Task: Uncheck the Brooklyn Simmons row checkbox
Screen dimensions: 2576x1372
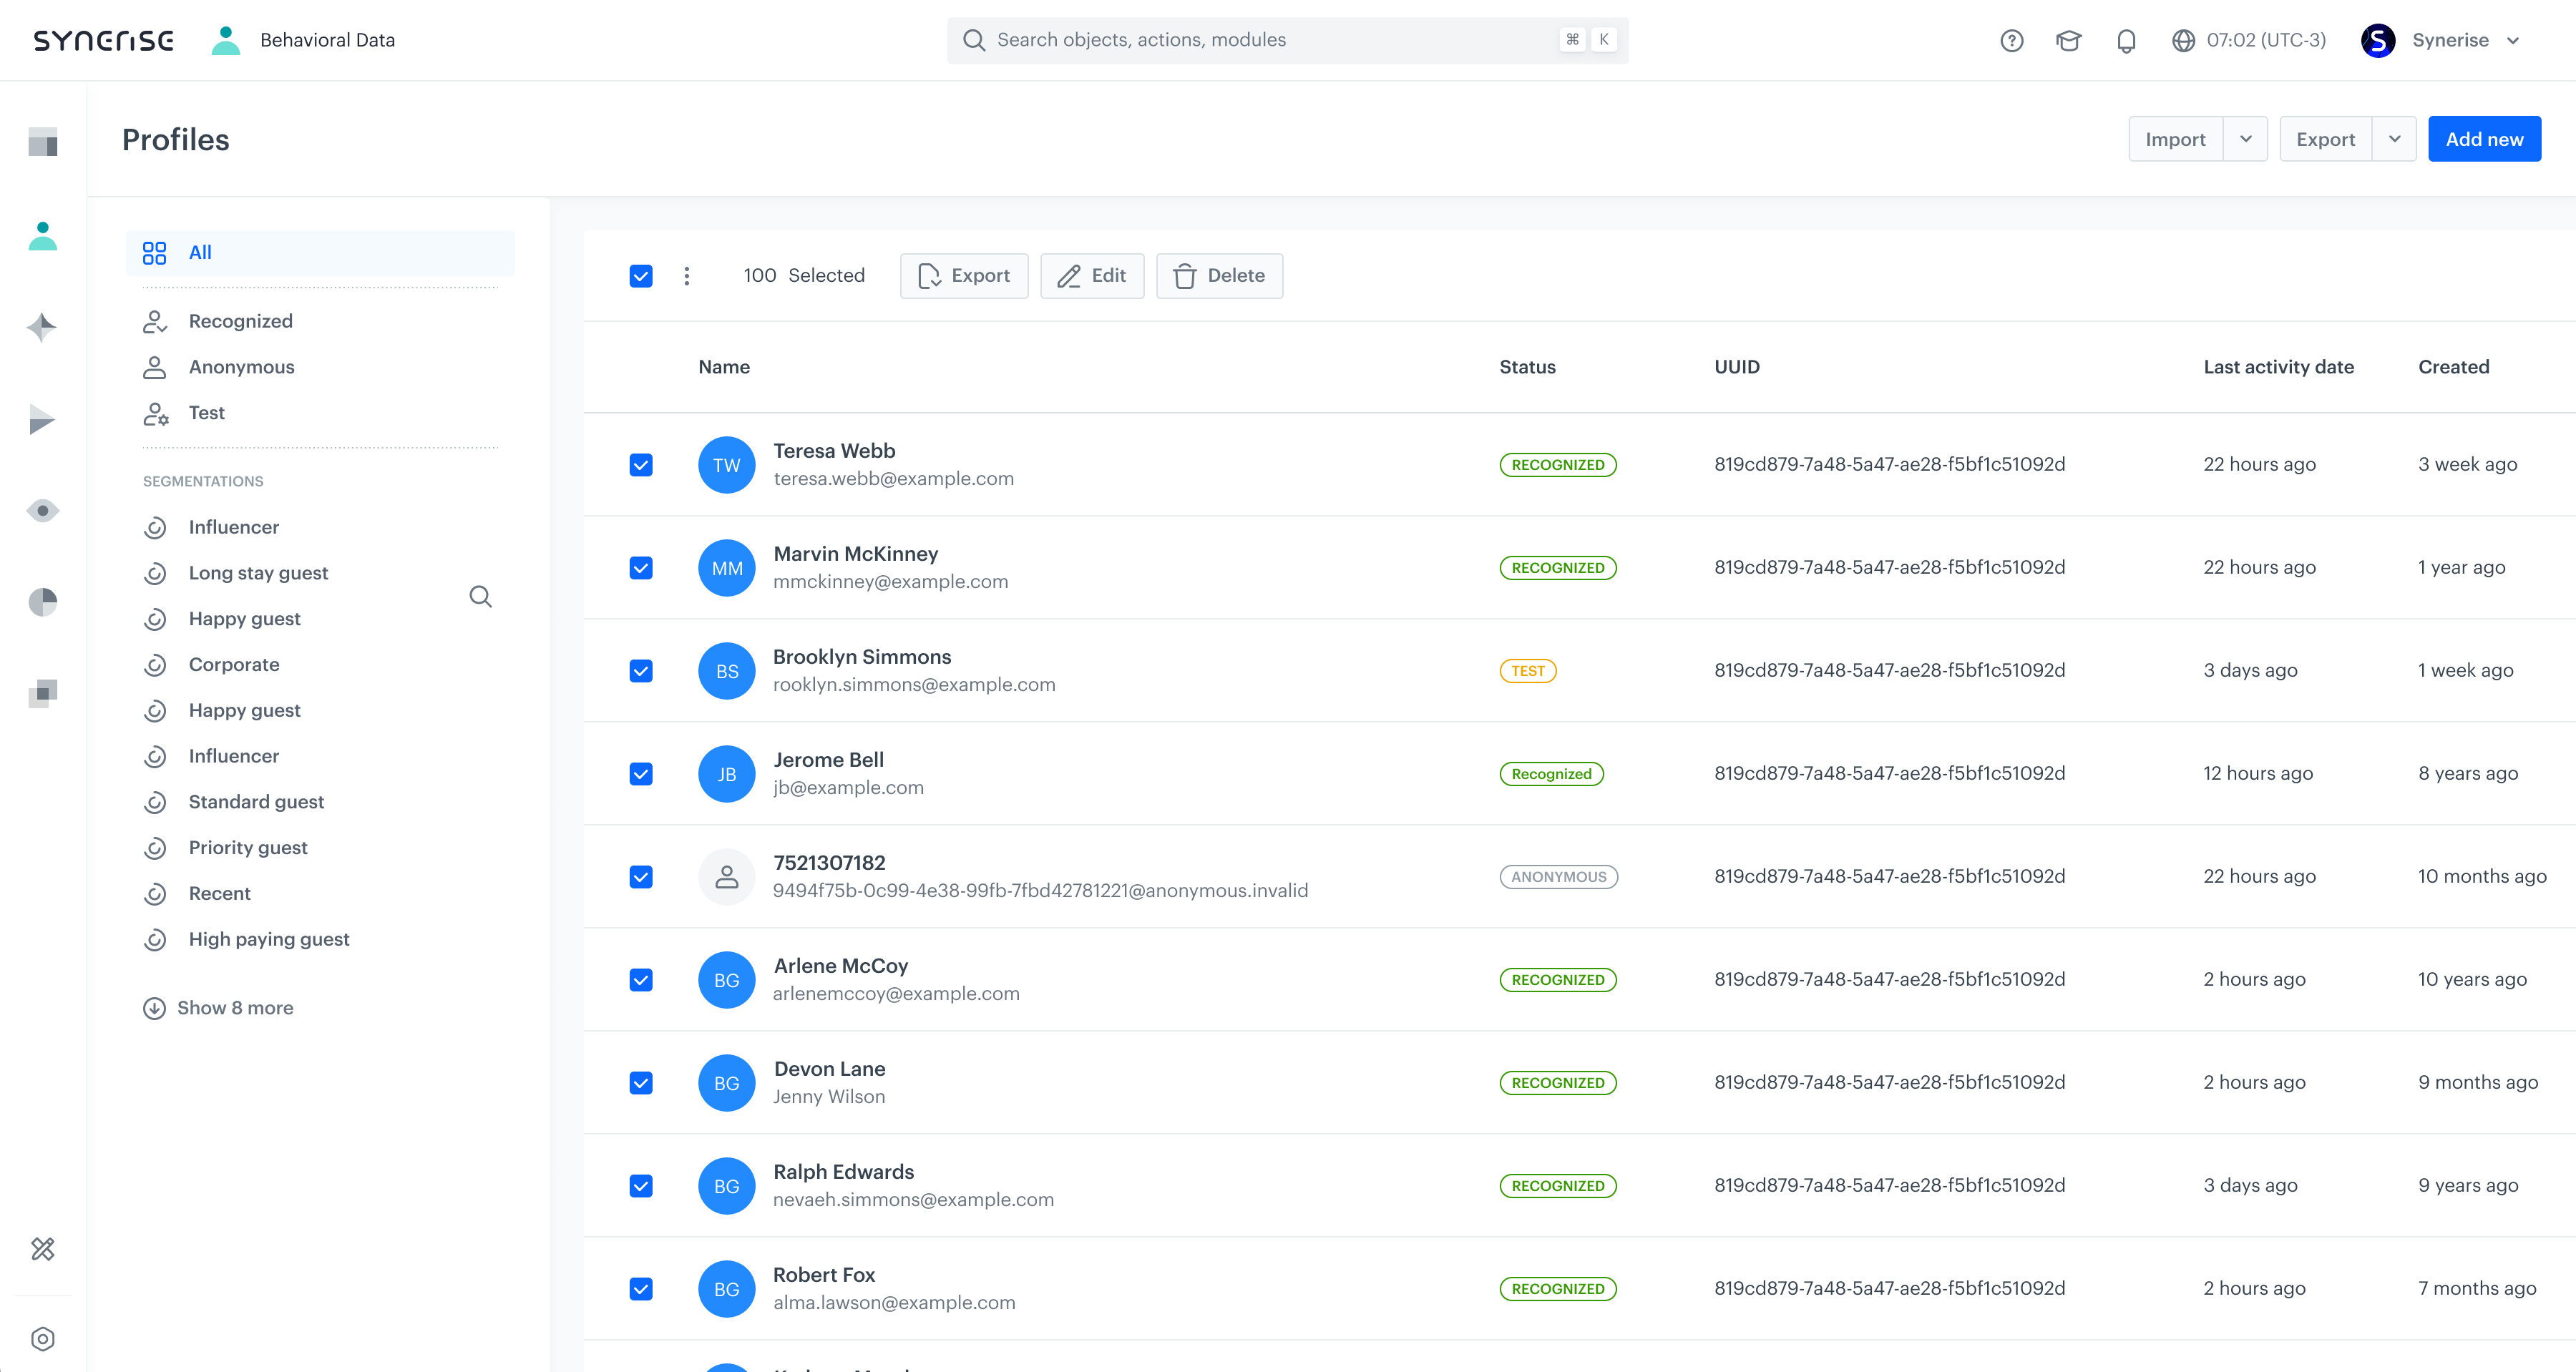Action: pyautogui.click(x=641, y=670)
